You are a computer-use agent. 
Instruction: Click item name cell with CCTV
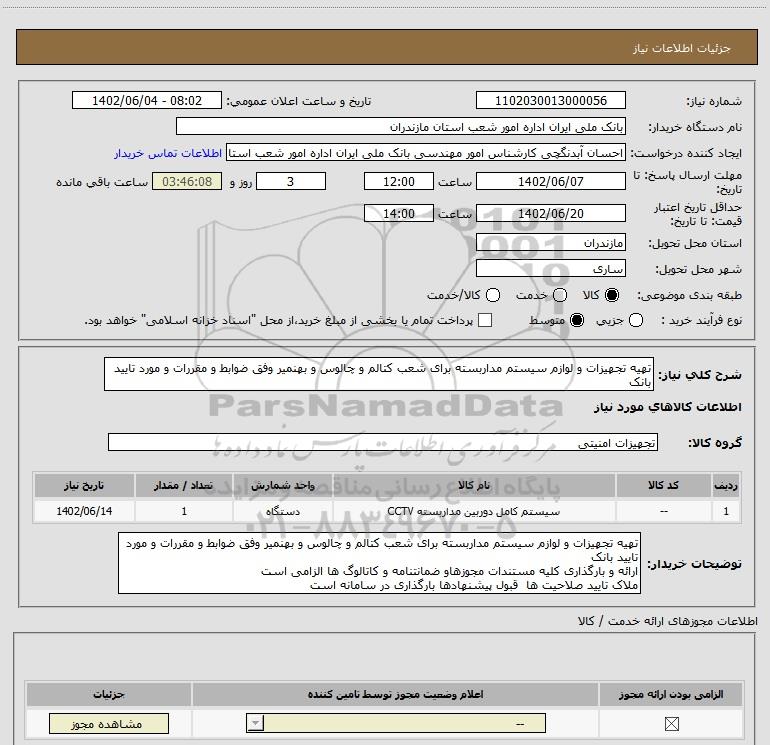474,511
